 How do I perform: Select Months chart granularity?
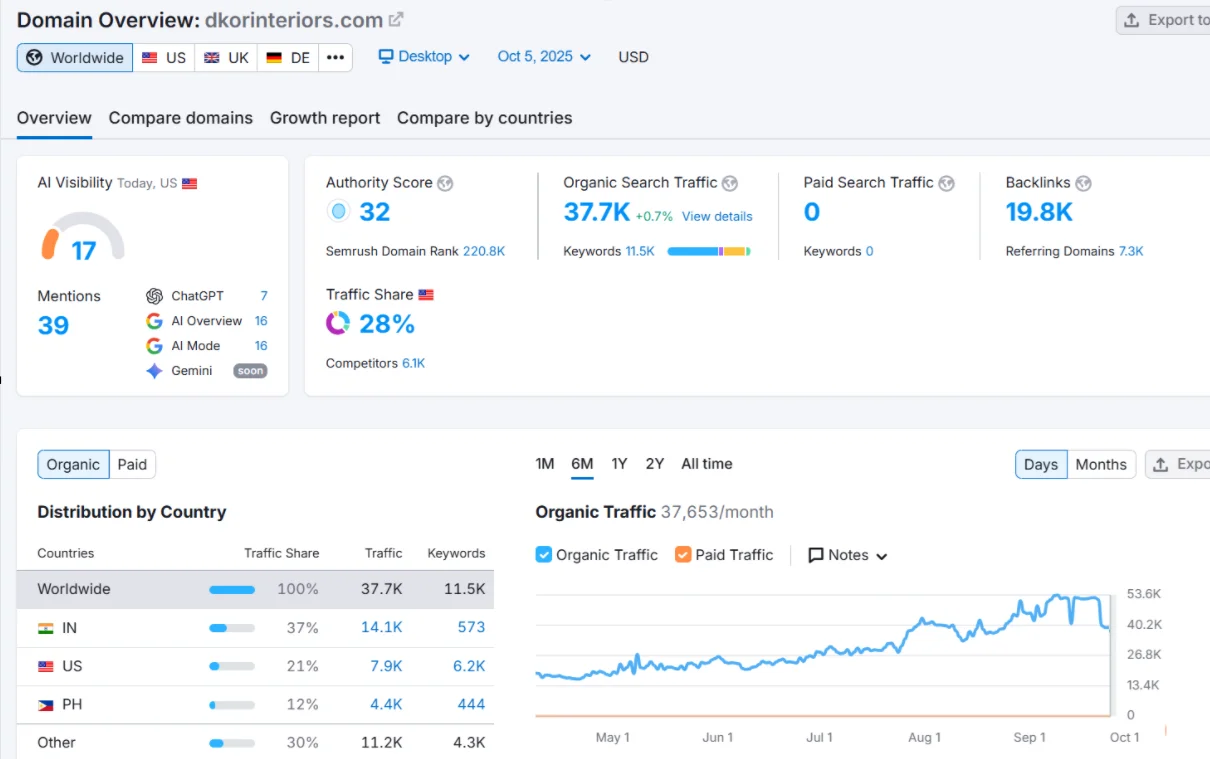tap(1101, 464)
